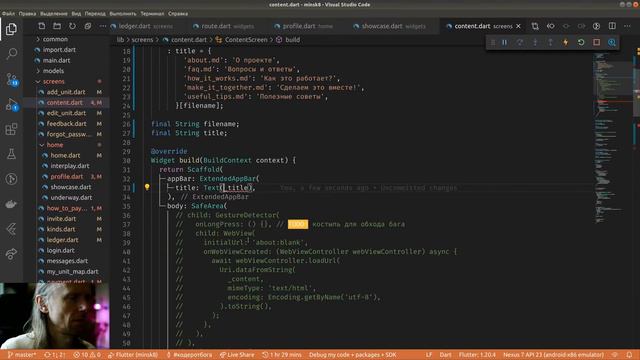640x360 pixels.
Task: Open interplay.dart in explorer
Action: [70, 166]
